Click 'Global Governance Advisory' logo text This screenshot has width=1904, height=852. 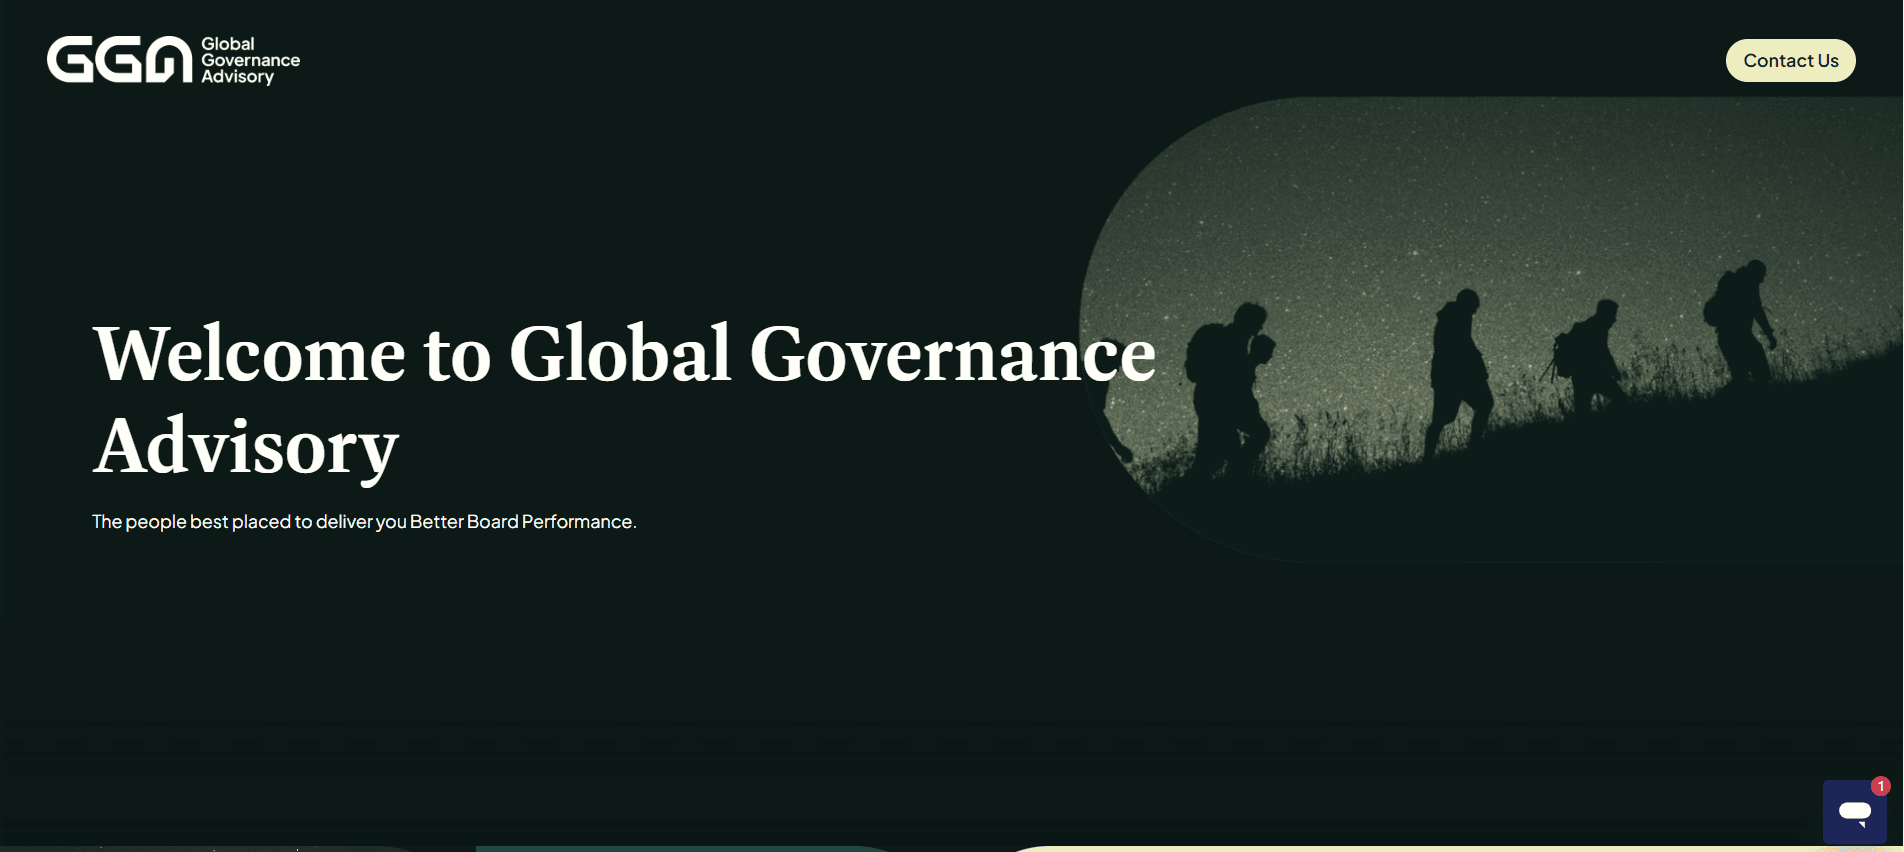coord(250,60)
